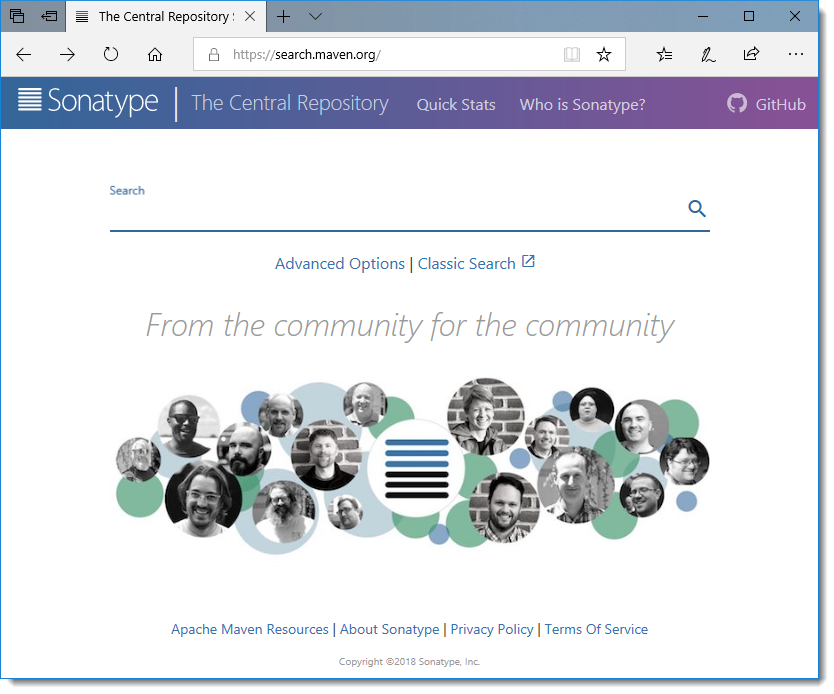This screenshot has height=694, width=834.
Task: Refresh the page with reload icon
Action: pyautogui.click(x=111, y=54)
